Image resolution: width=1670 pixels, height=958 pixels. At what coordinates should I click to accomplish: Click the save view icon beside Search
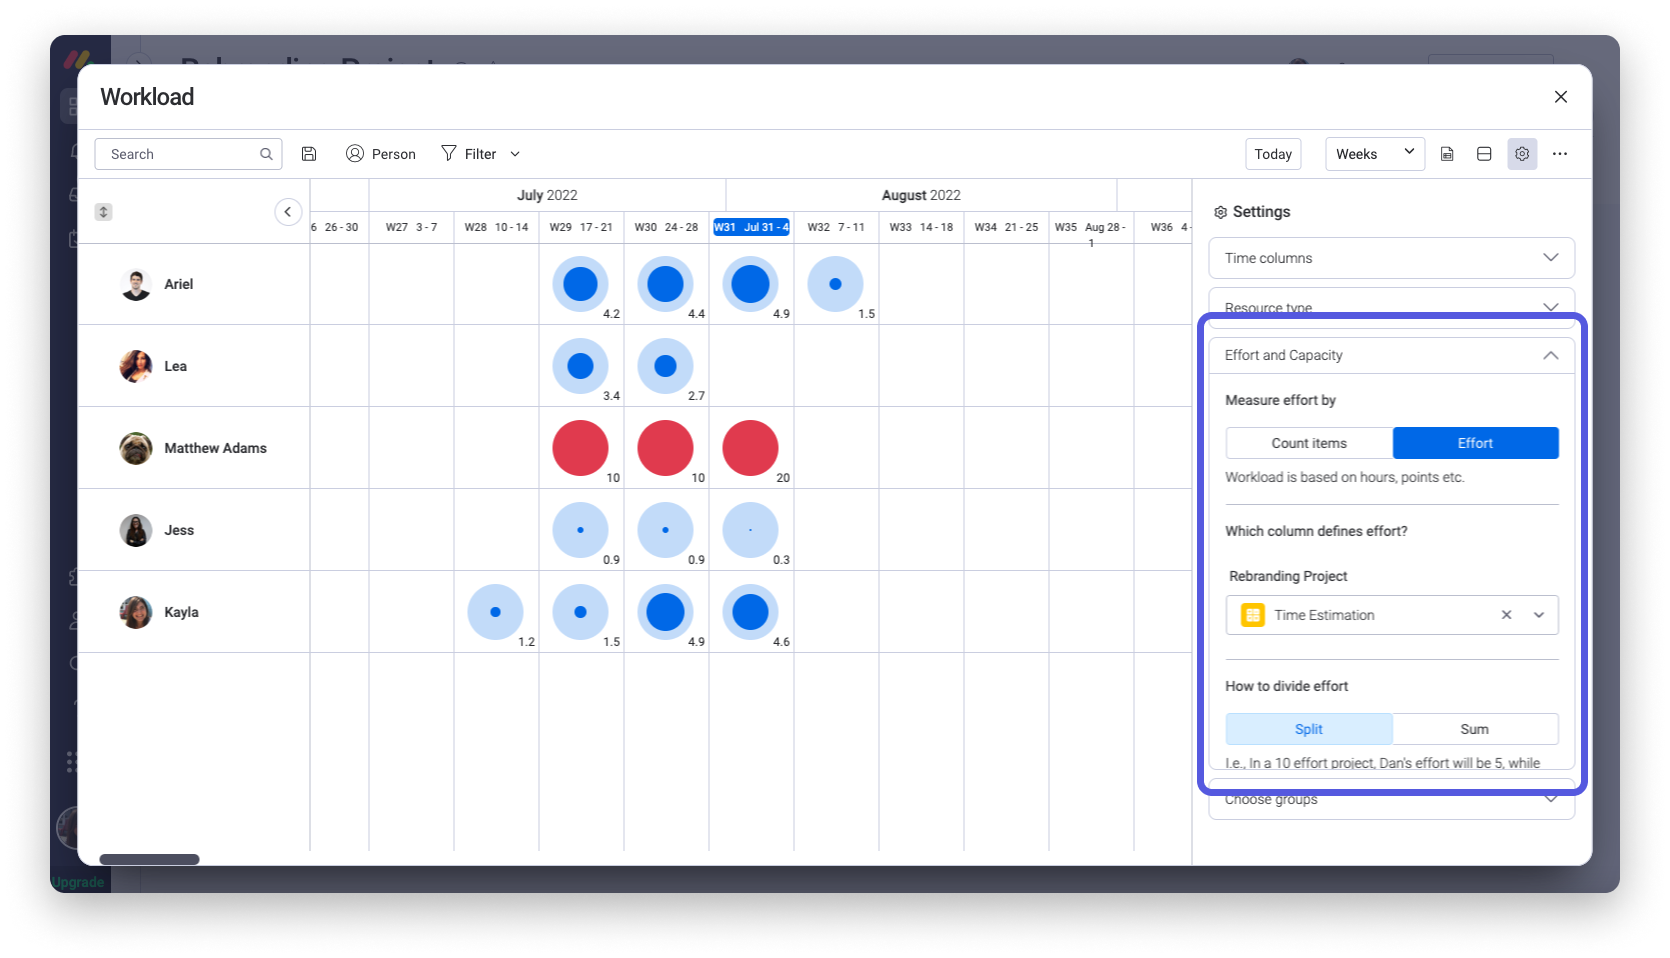pyautogui.click(x=309, y=154)
